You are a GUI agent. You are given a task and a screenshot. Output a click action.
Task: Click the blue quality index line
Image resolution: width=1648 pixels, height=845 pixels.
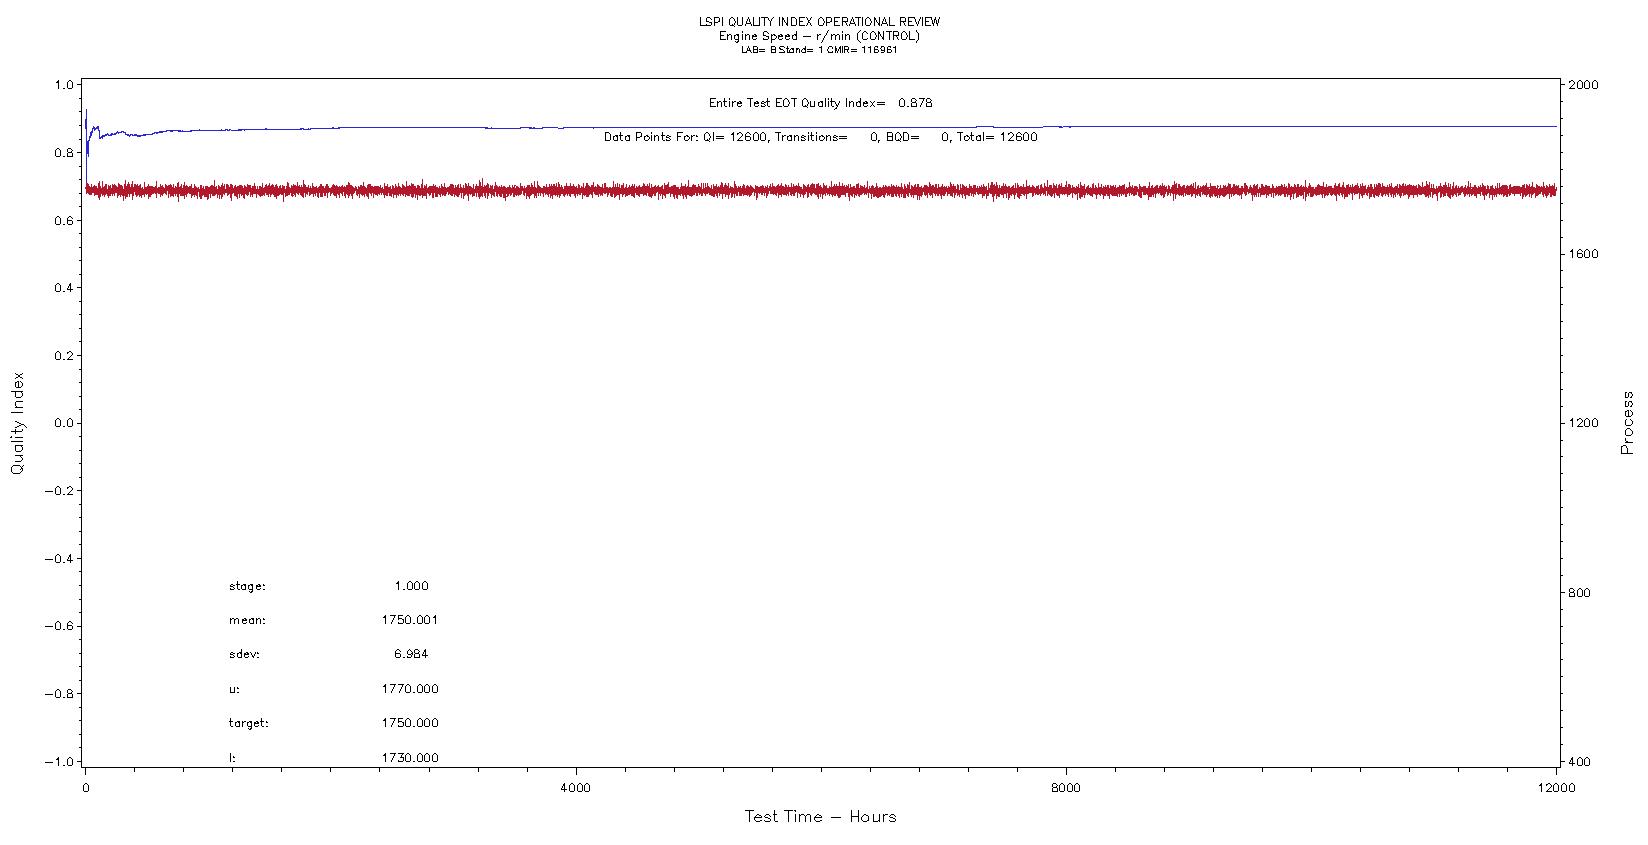pos(820,127)
